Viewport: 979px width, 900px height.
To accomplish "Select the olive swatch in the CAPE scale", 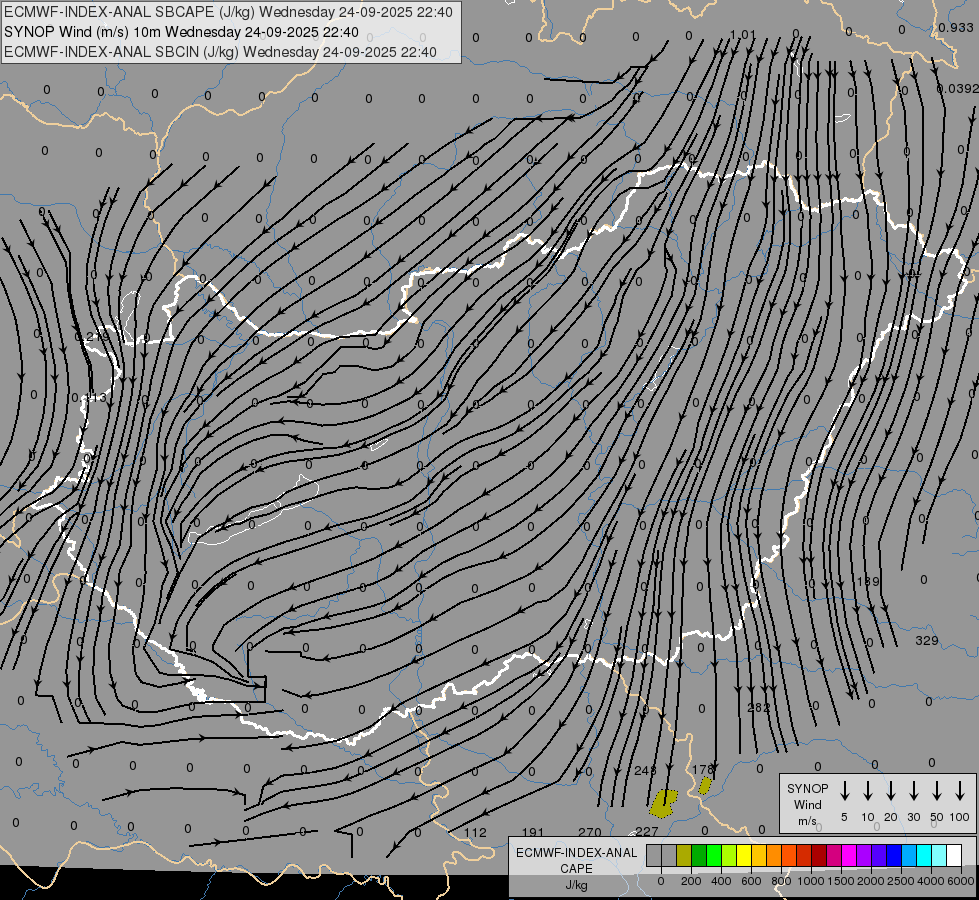I will pos(684,855).
